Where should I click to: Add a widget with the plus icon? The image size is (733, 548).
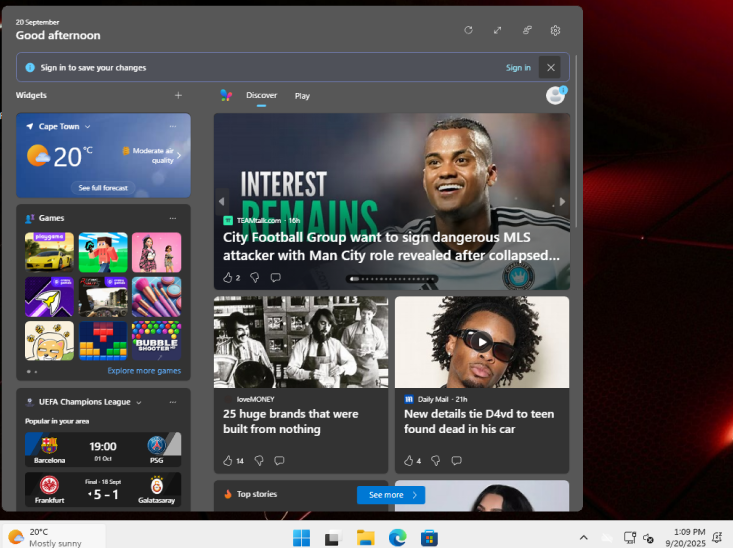tap(178, 95)
